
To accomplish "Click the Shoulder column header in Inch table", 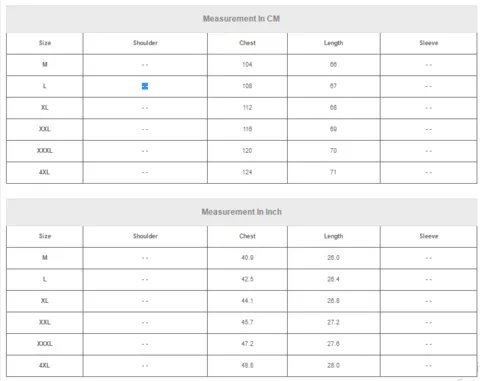I will tap(145, 236).
